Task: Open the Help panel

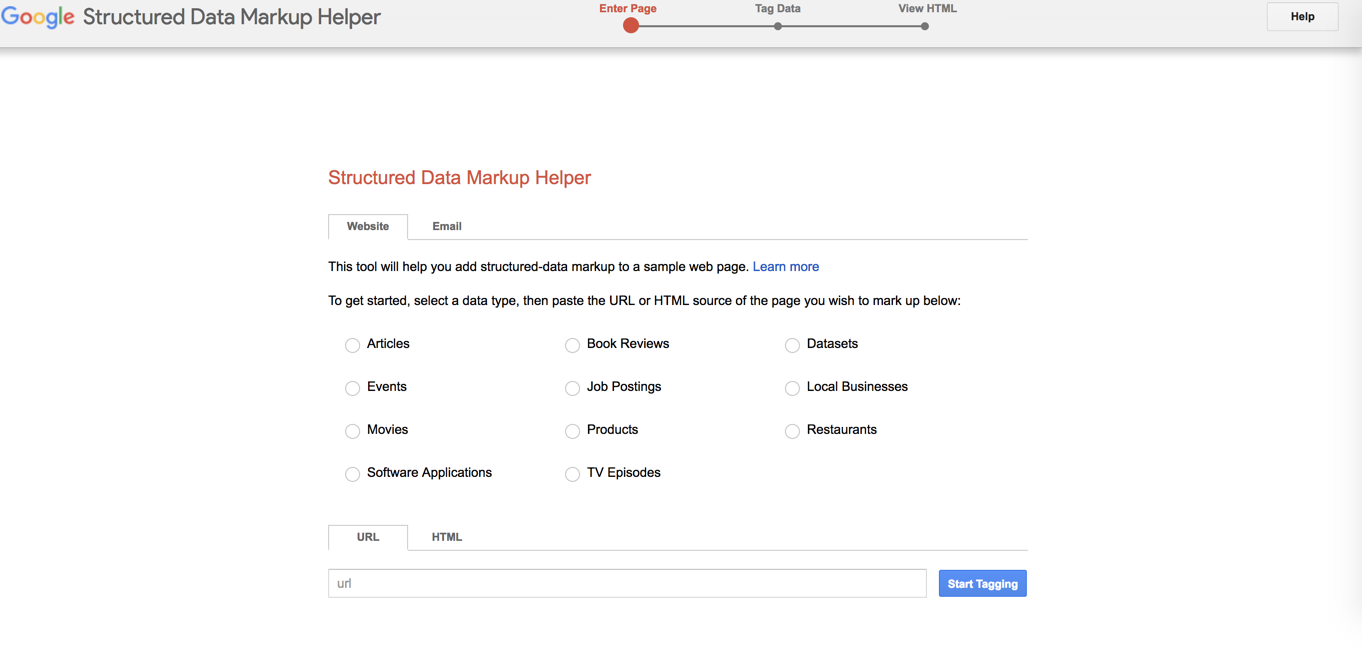Action: pyautogui.click(x=1302, y=16)
